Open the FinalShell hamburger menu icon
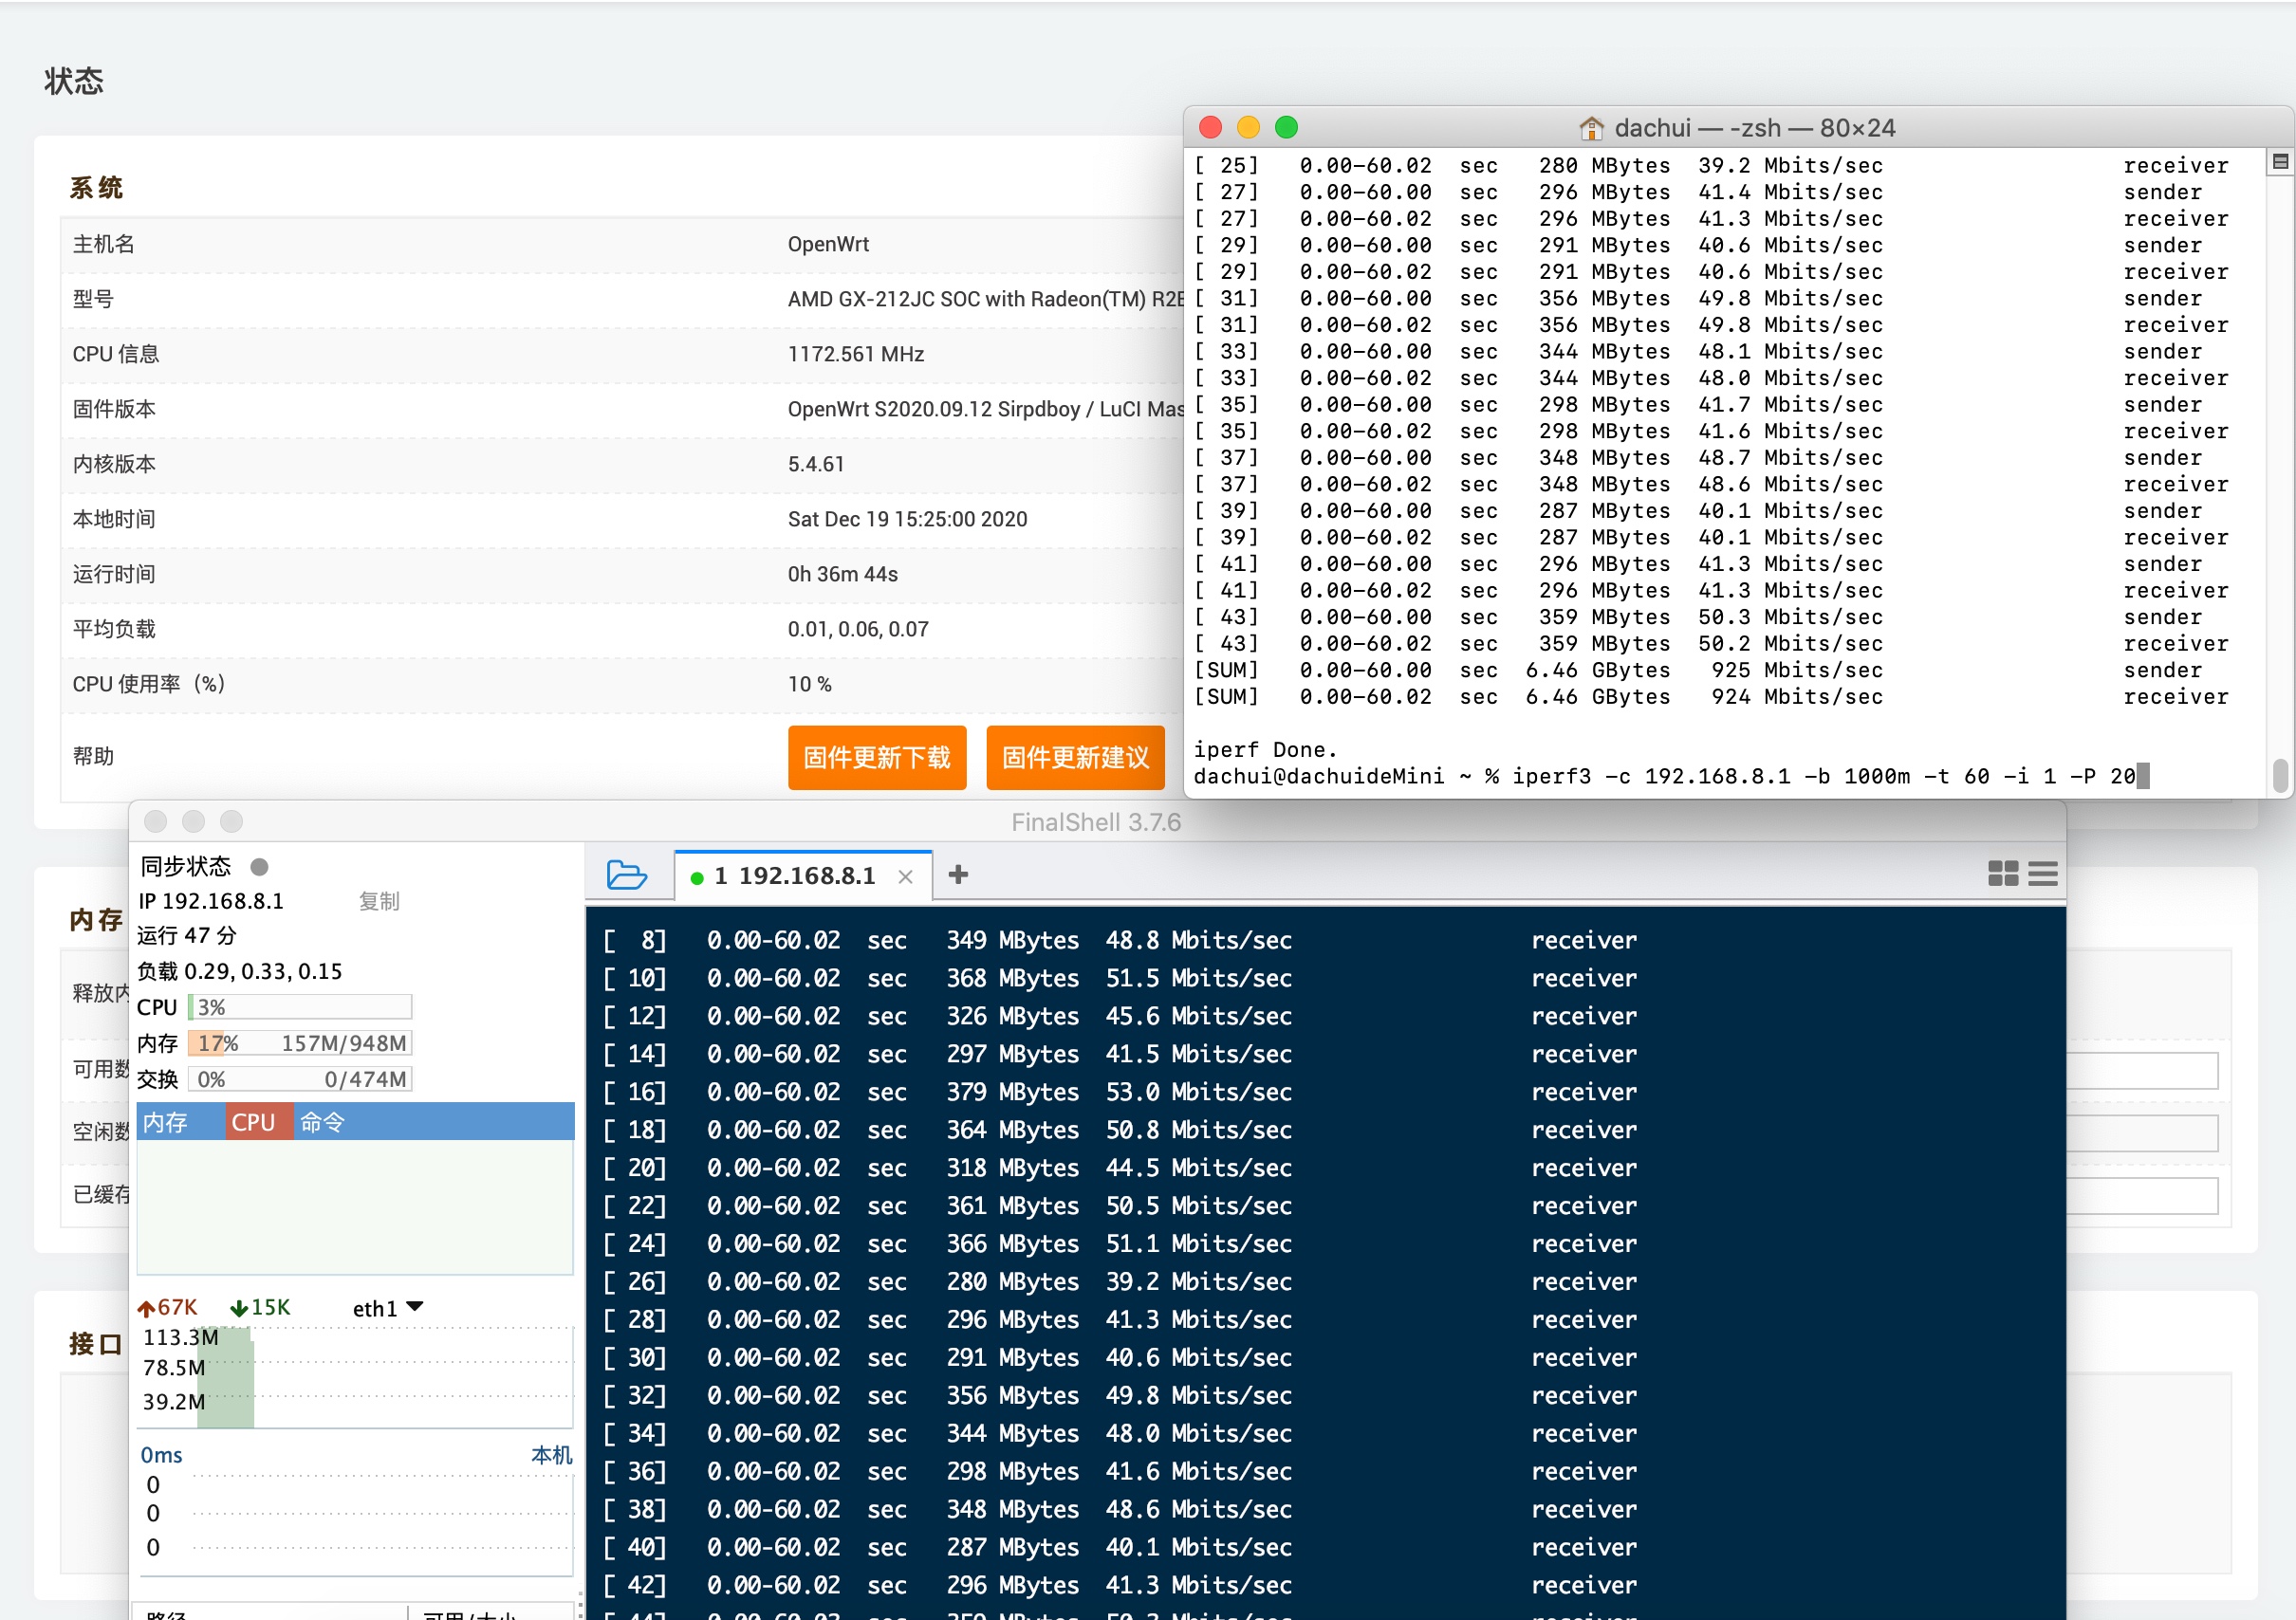The width and height of the screenshot is (2296, 1620). tap(2042, 874)
